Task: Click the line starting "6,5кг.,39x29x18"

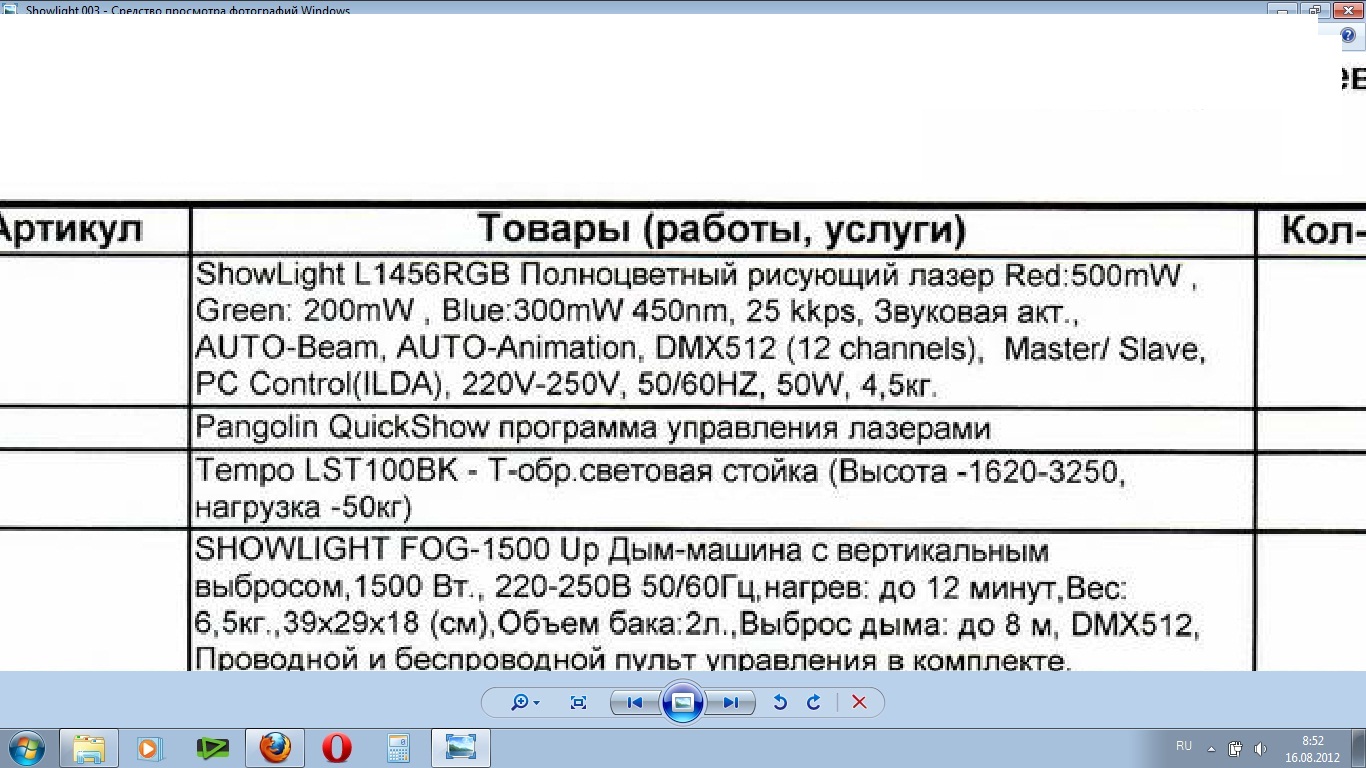Action: [697, 625]
